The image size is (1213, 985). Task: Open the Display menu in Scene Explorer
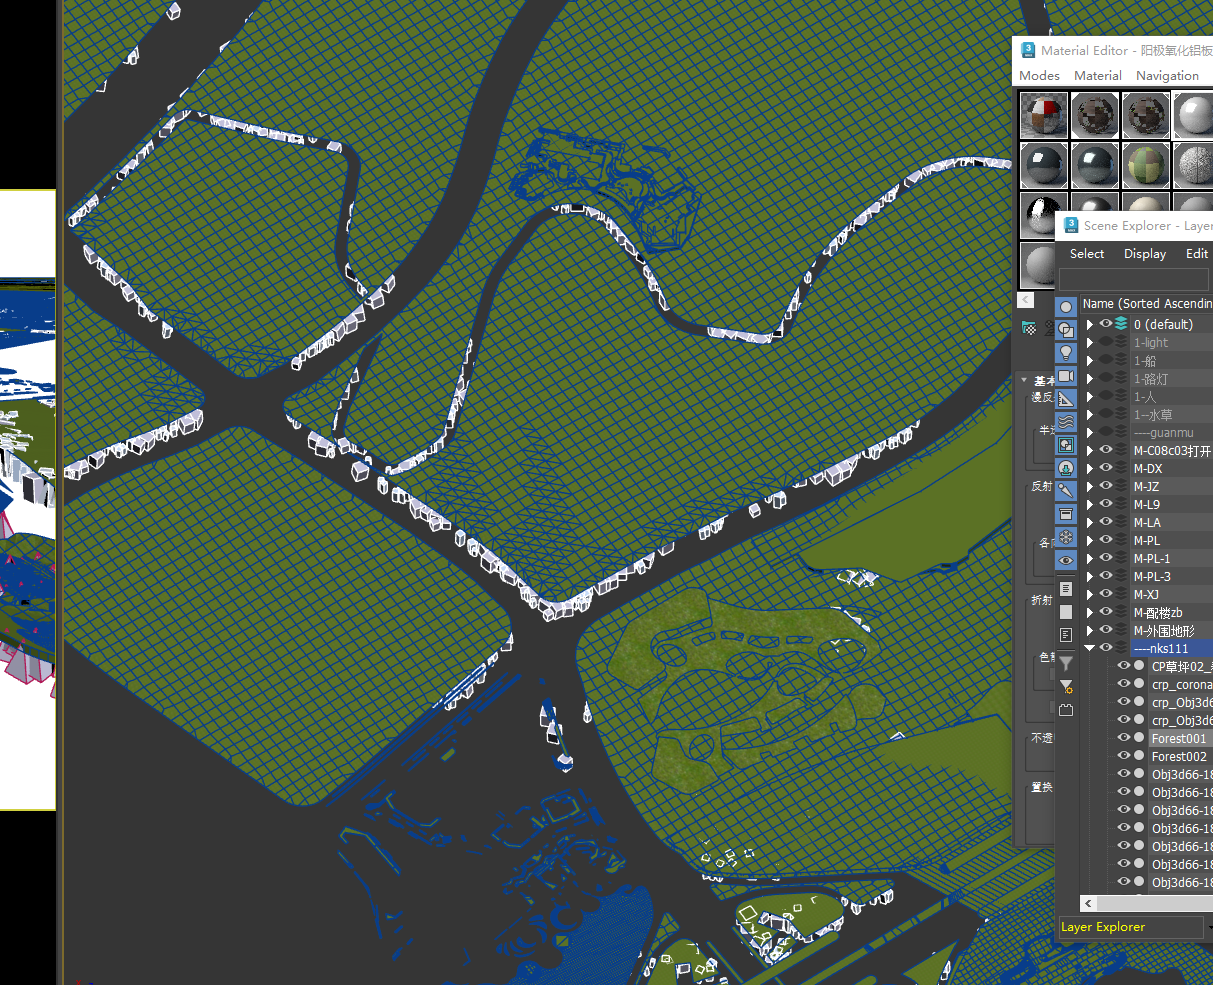tap(1144, 254)
